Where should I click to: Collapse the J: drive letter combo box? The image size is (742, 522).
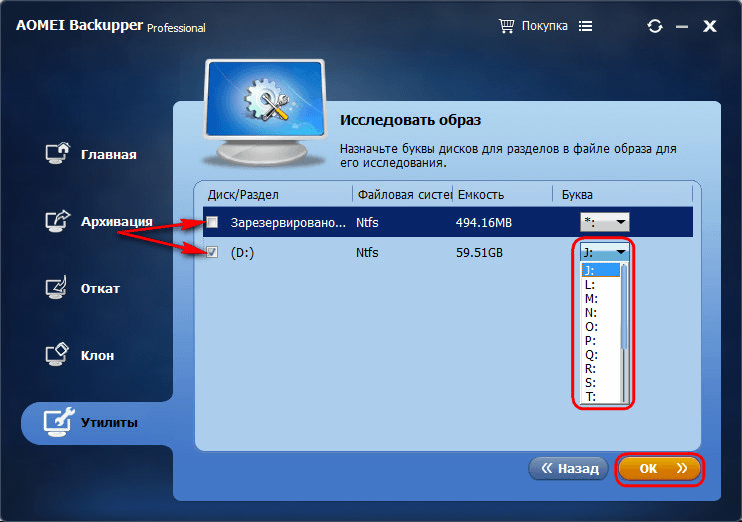click(x=621, y=252)
